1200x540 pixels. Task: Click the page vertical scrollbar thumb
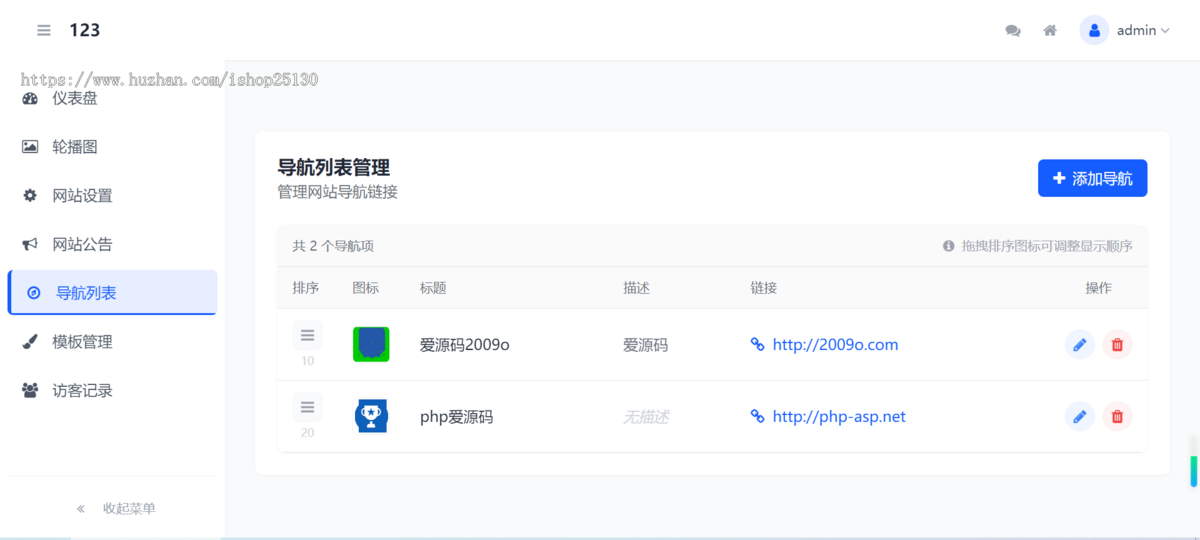tap(1193, 470)
